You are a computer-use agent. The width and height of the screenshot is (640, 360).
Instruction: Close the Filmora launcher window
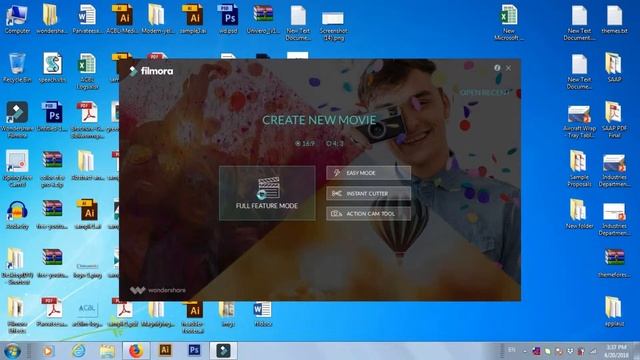[508, 68]
